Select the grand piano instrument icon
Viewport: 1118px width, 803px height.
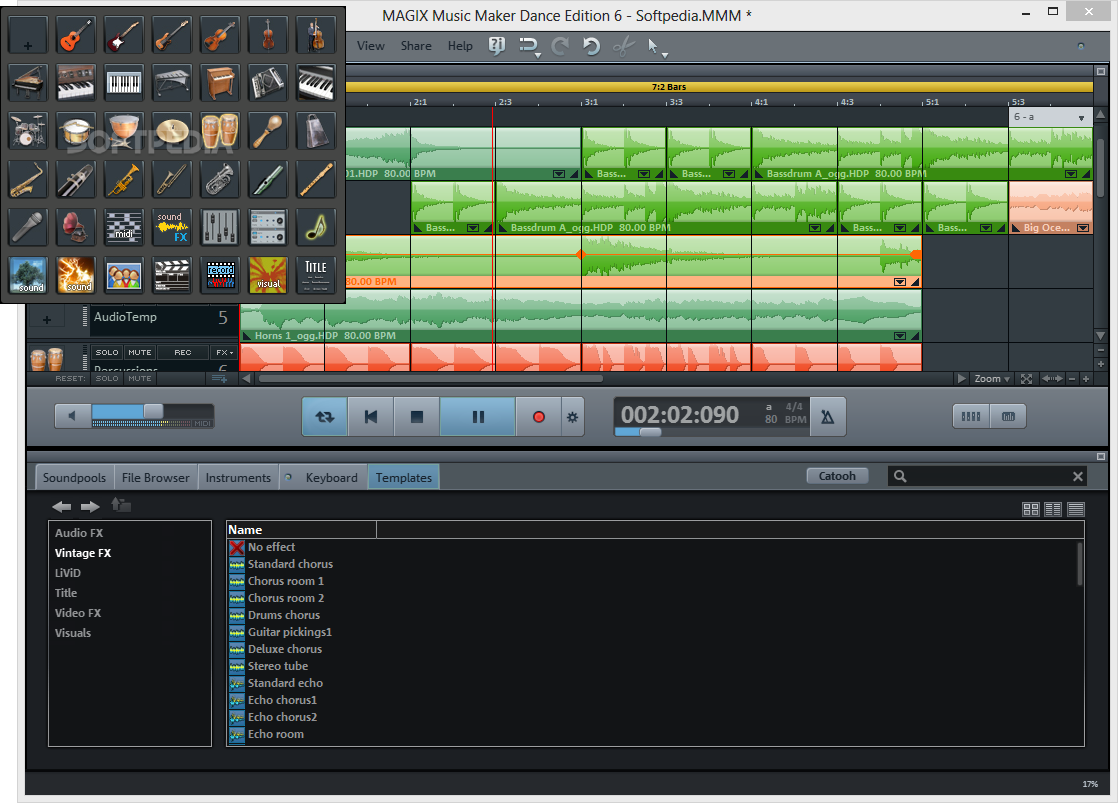[29, 83]
